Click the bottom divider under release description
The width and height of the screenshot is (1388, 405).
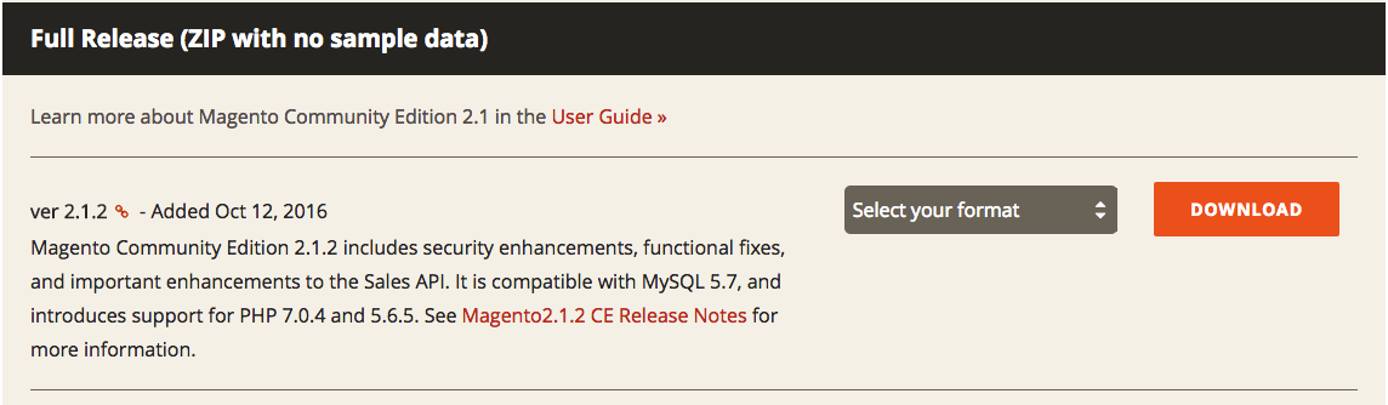[694, 389]
